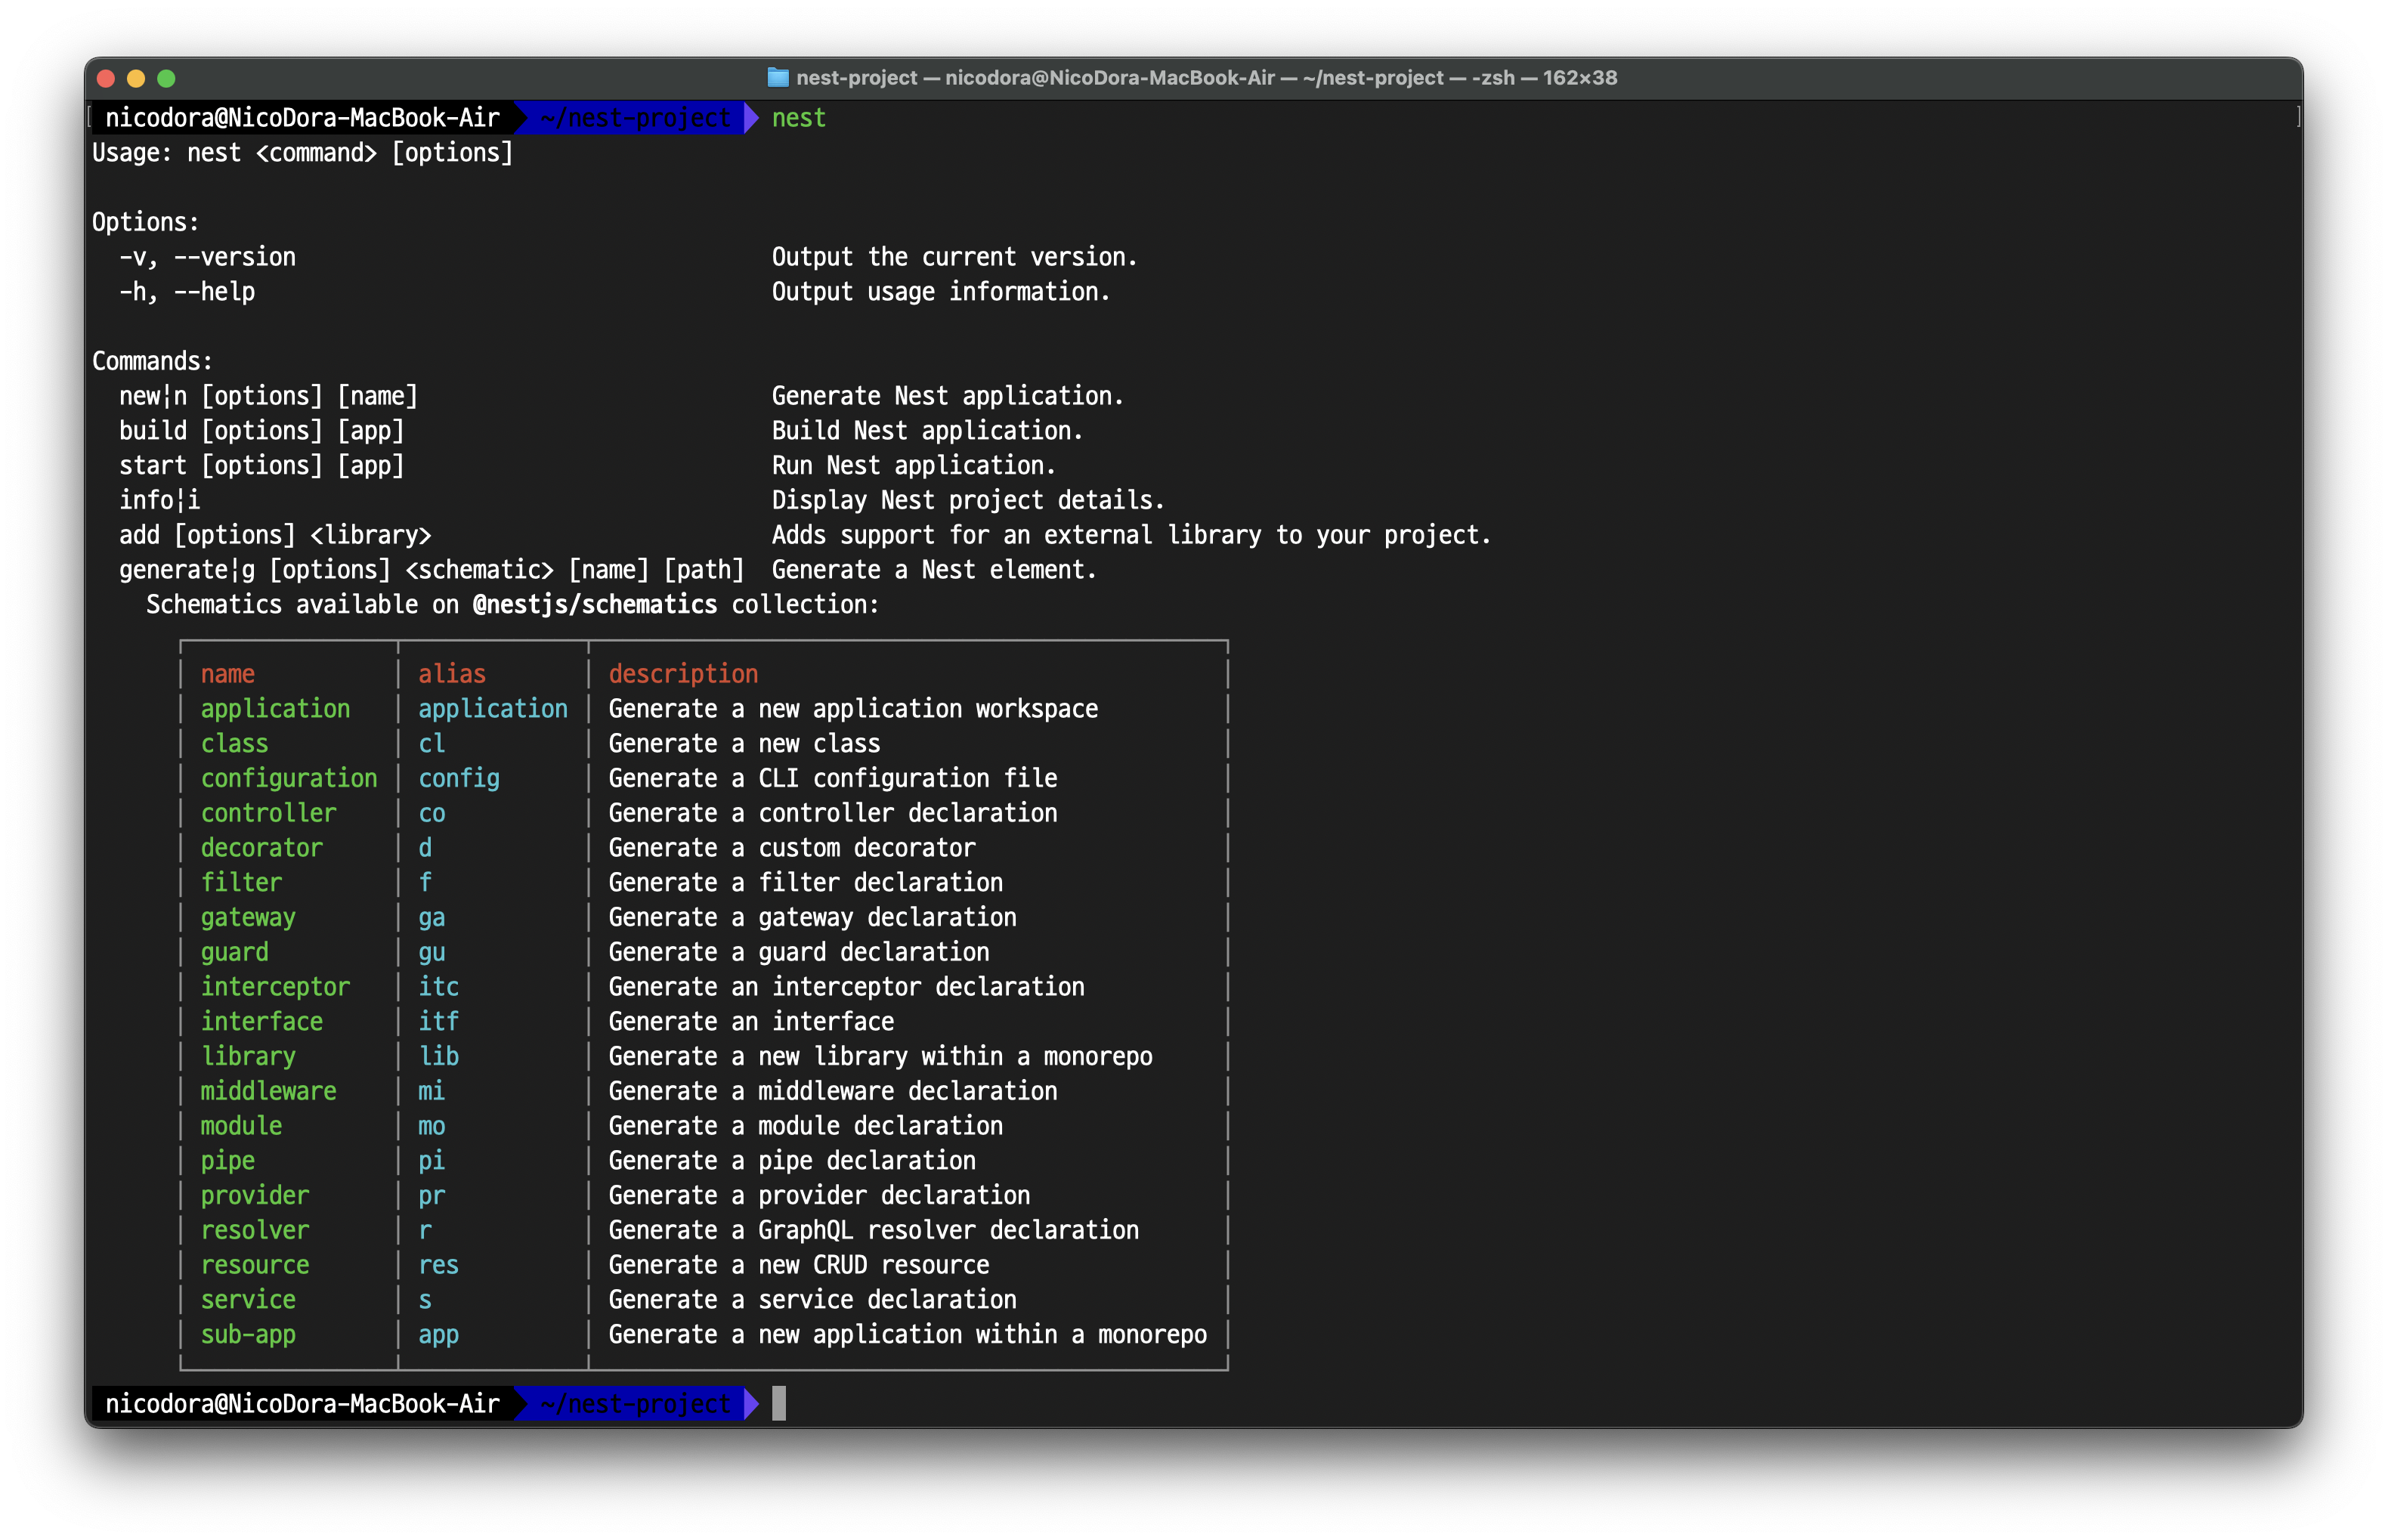Click 'Generate Nest application.' description
The width and height of the screenshot is (2388, 1540).
tap(947, 396)
